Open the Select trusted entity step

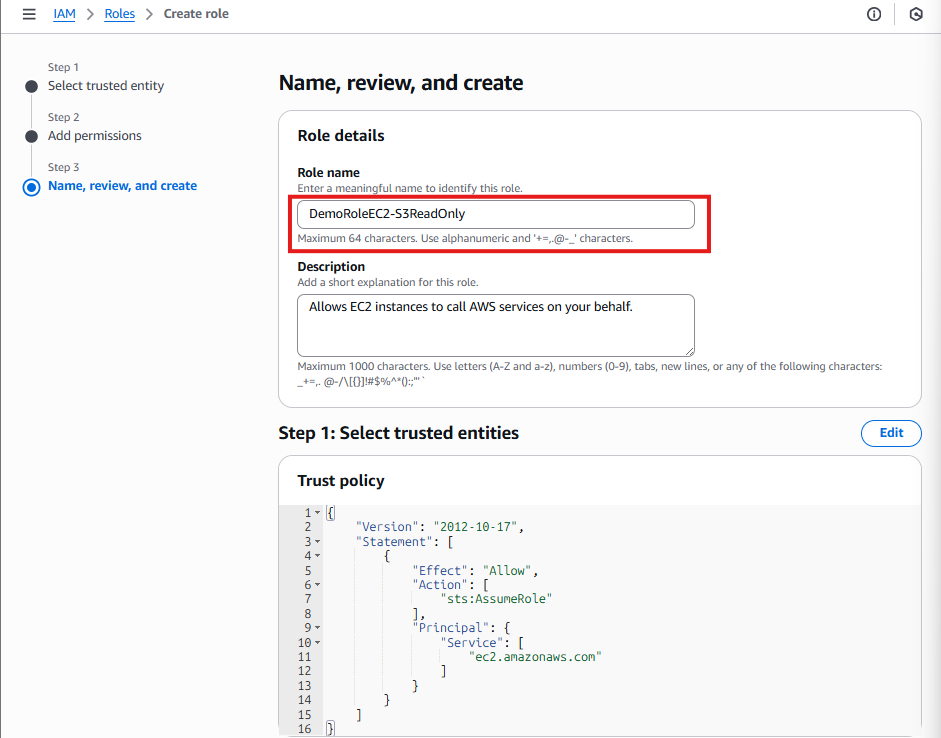106,86
